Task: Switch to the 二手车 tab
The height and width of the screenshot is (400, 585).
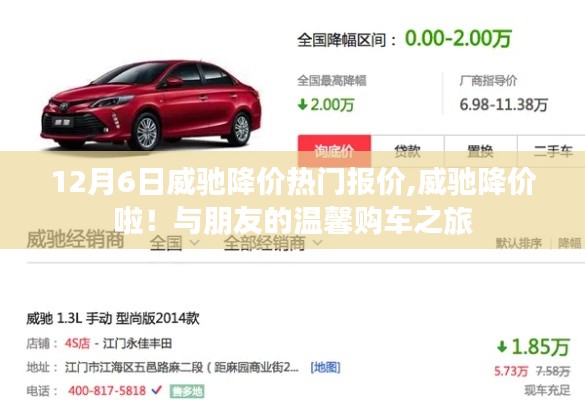Action: [553, 151]
